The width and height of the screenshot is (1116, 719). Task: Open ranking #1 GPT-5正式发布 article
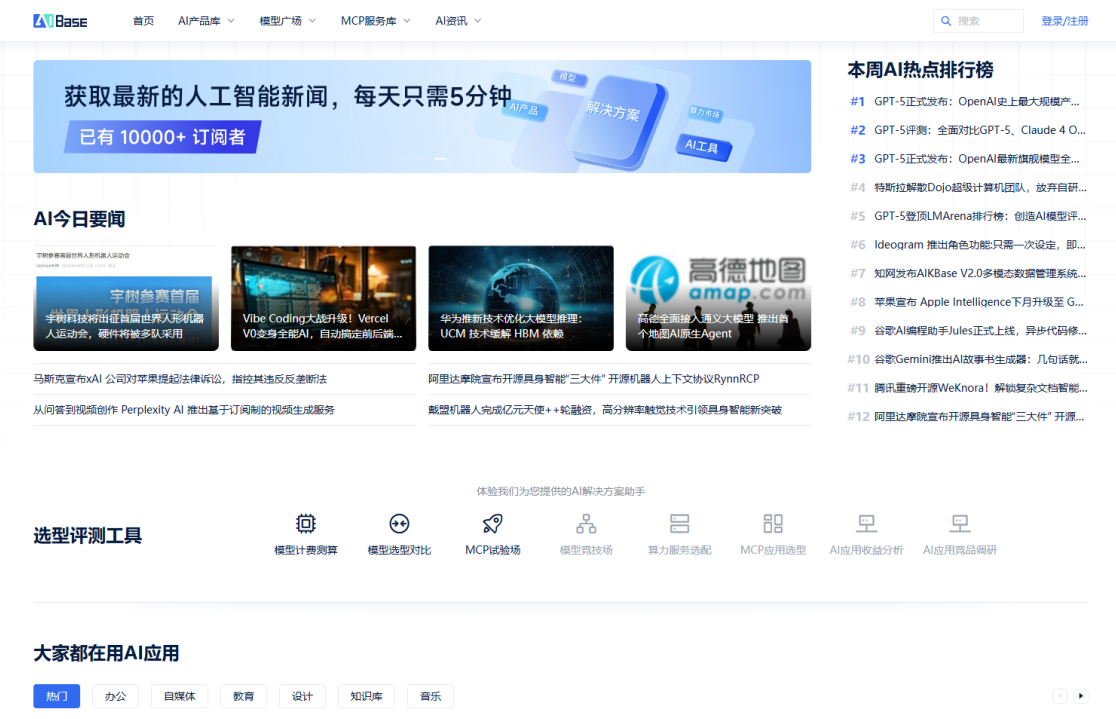968,102
